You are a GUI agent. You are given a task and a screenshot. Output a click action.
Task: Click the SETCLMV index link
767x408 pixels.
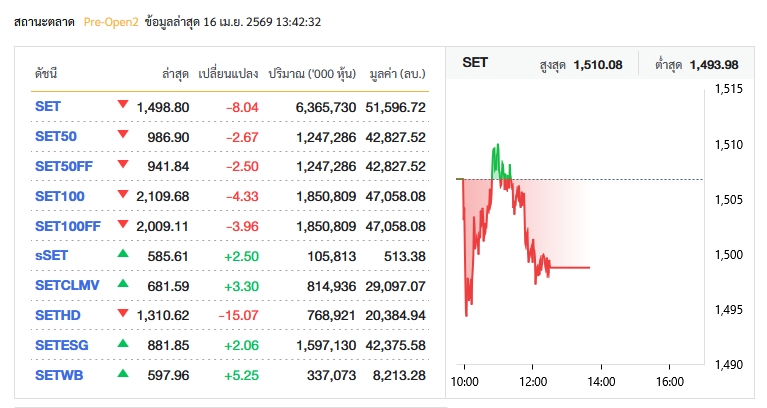(x=66, y=286)
